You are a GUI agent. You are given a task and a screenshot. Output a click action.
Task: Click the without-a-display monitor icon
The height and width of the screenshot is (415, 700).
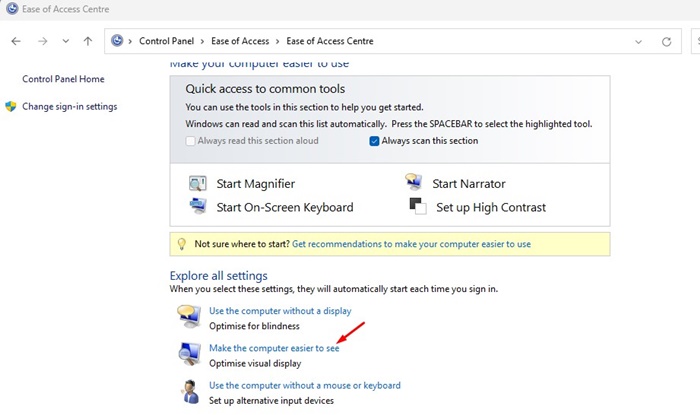(189, 316)
